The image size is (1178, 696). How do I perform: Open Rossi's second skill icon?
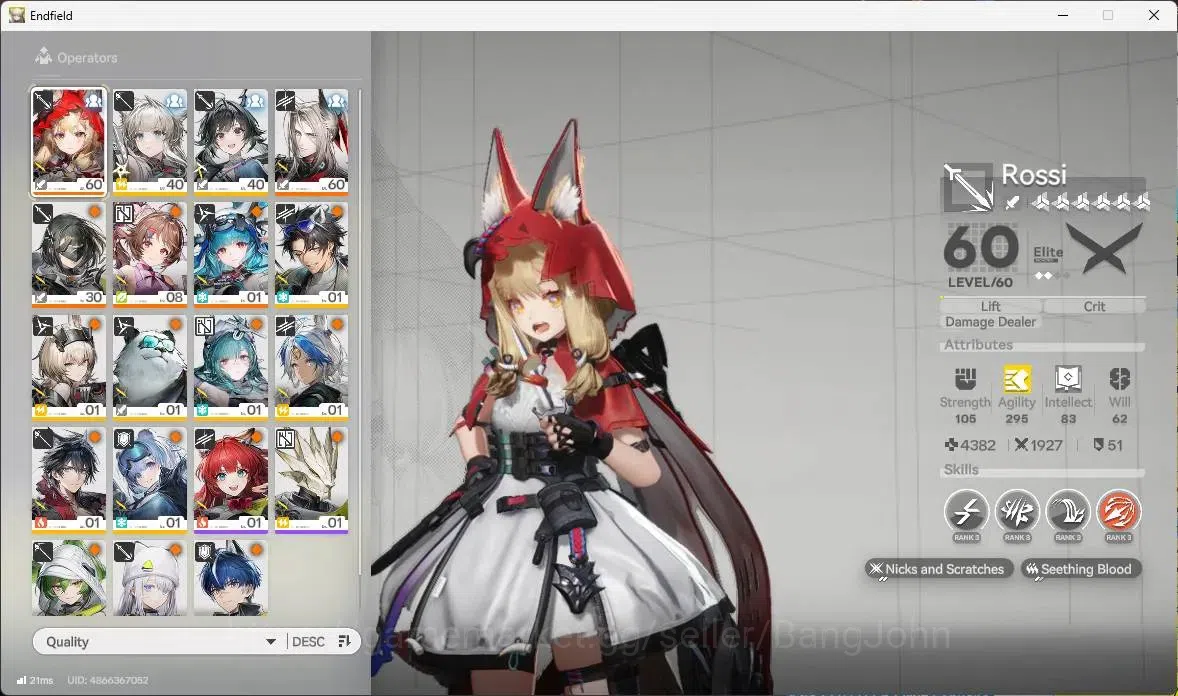[1017, 513]
